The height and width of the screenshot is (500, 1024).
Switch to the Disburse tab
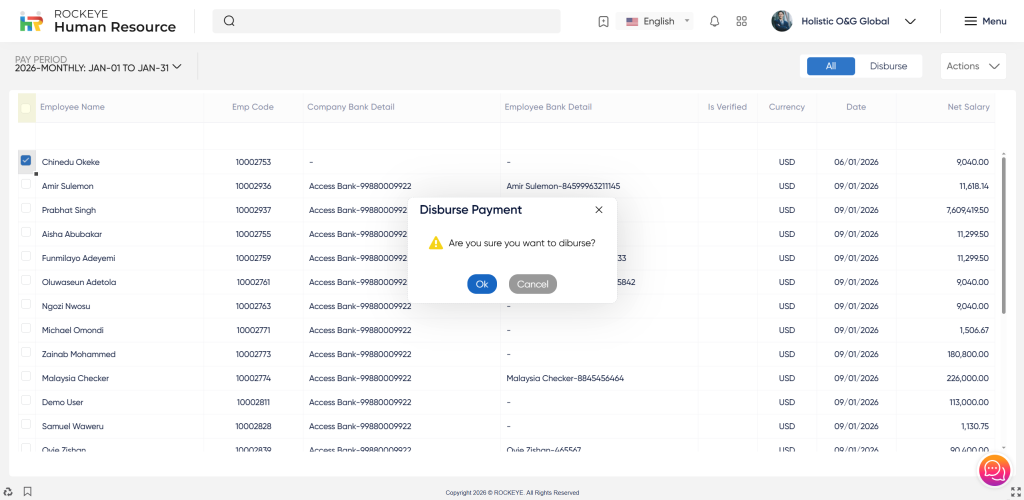click(888, 66)
